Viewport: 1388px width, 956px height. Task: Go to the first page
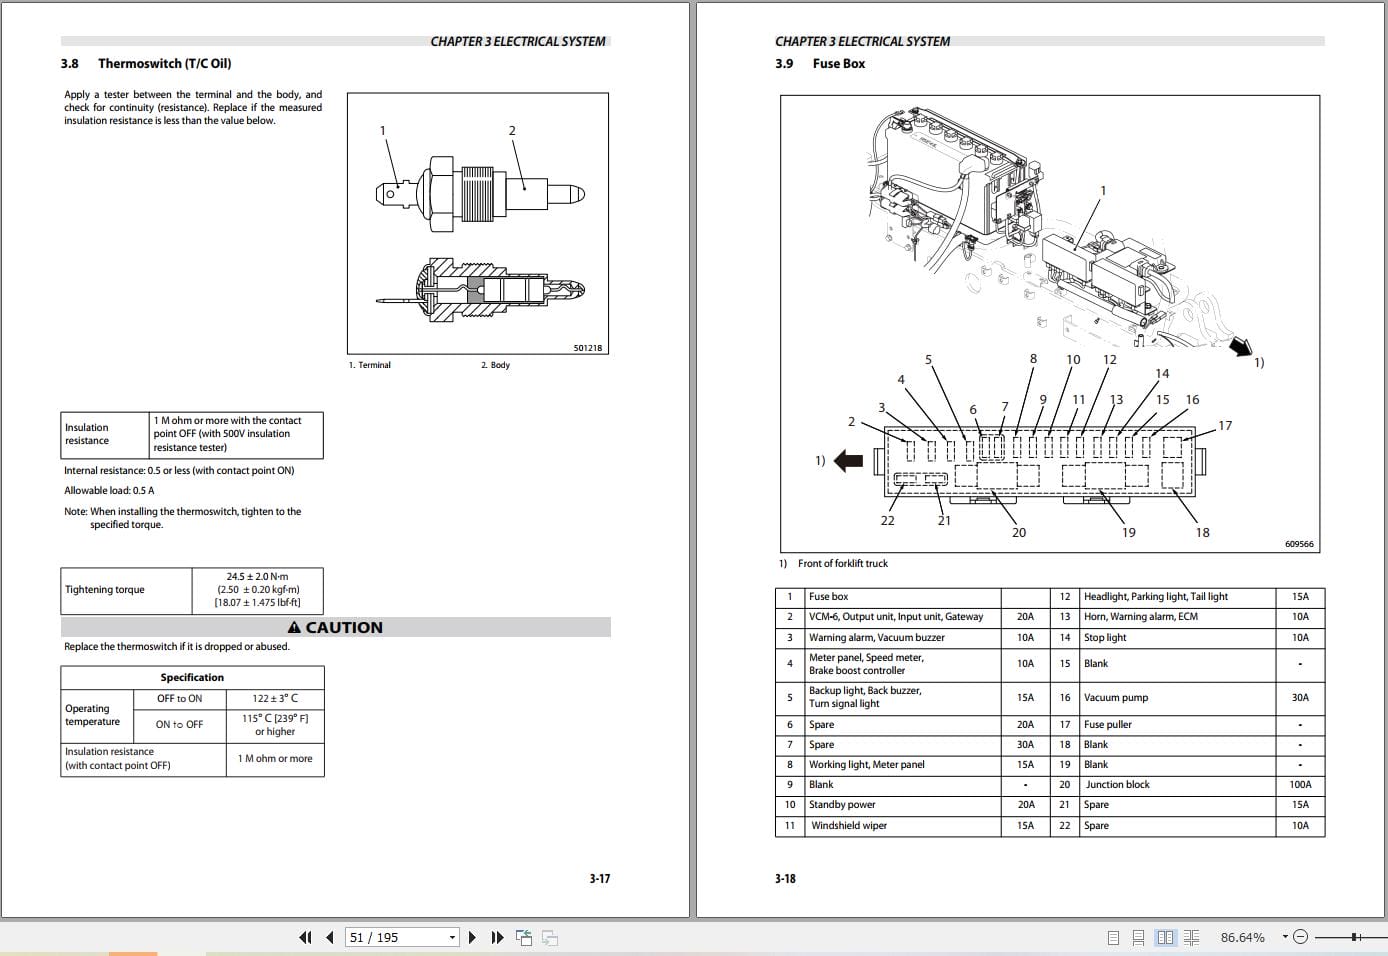click(305, 937)
